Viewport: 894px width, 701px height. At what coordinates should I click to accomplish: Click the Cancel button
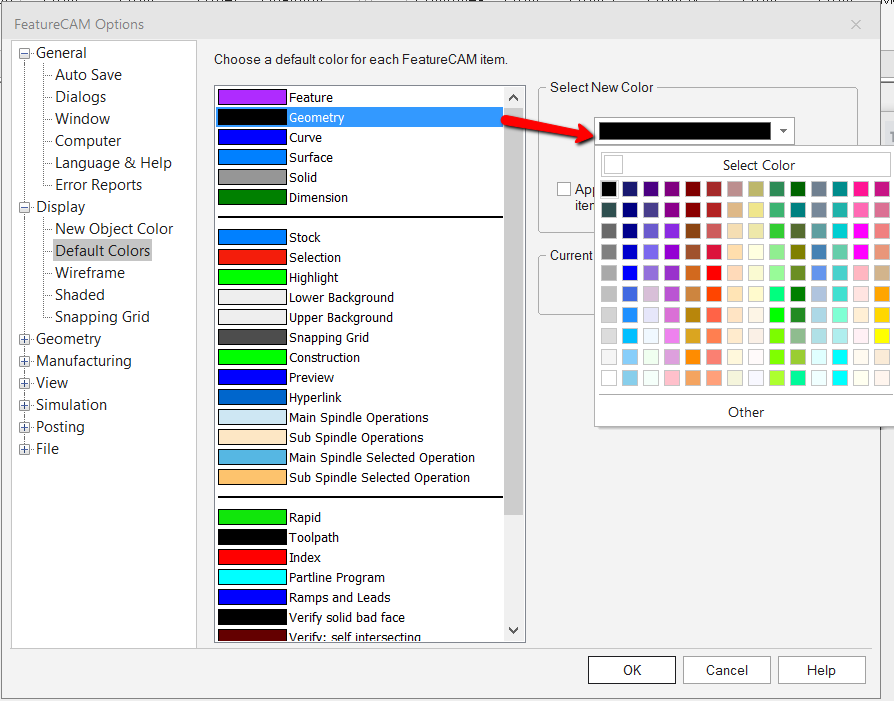pyautogui.click(x=726, y=670)
